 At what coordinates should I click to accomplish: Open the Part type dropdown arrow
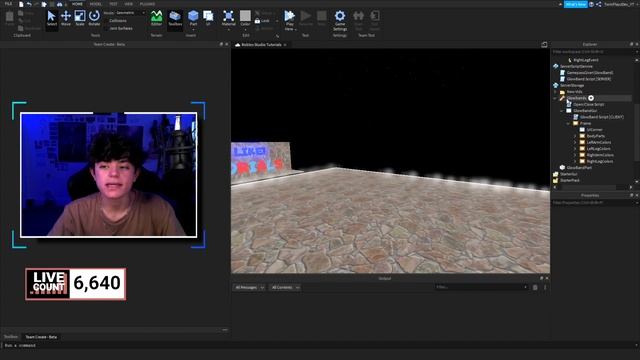pos(193,29)
